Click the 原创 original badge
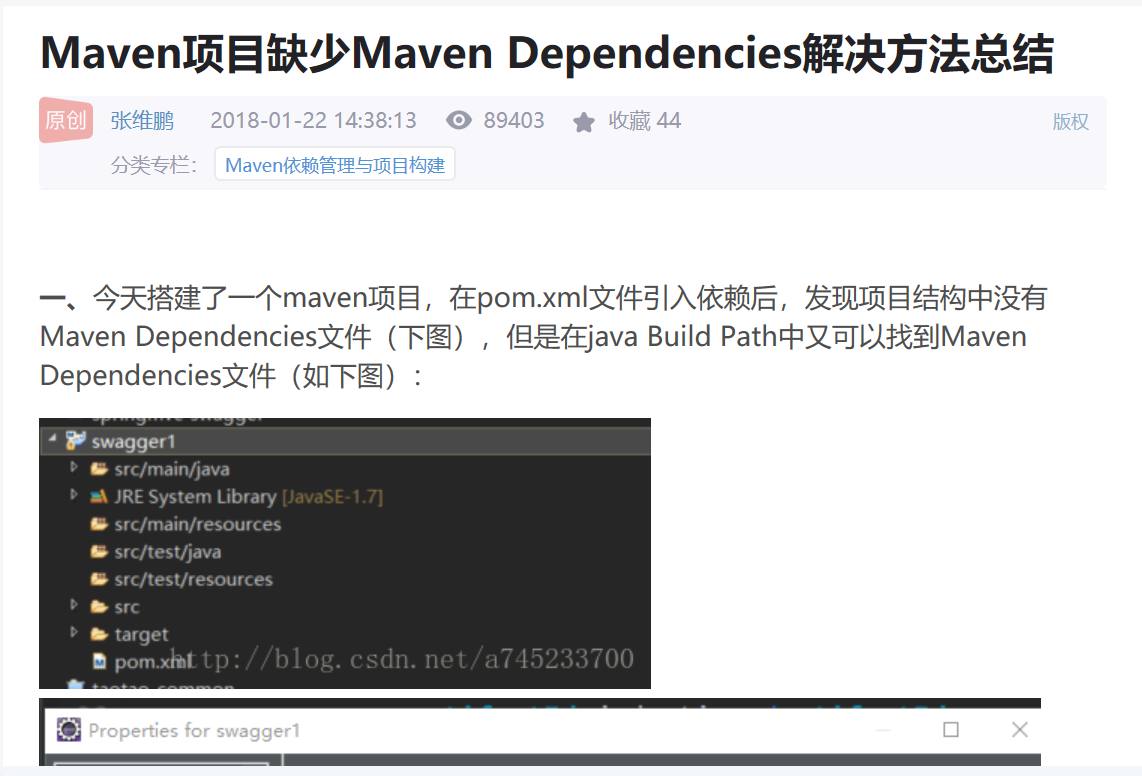The height and width of the screenshot is (776, 1142). 66,119
